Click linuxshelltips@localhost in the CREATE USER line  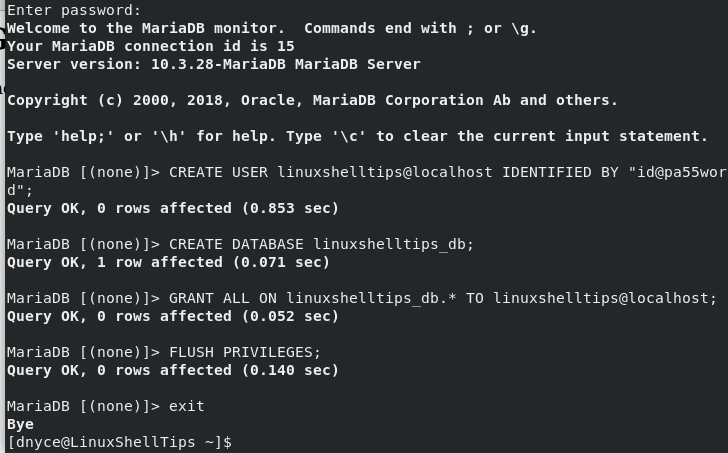point(384,172)
